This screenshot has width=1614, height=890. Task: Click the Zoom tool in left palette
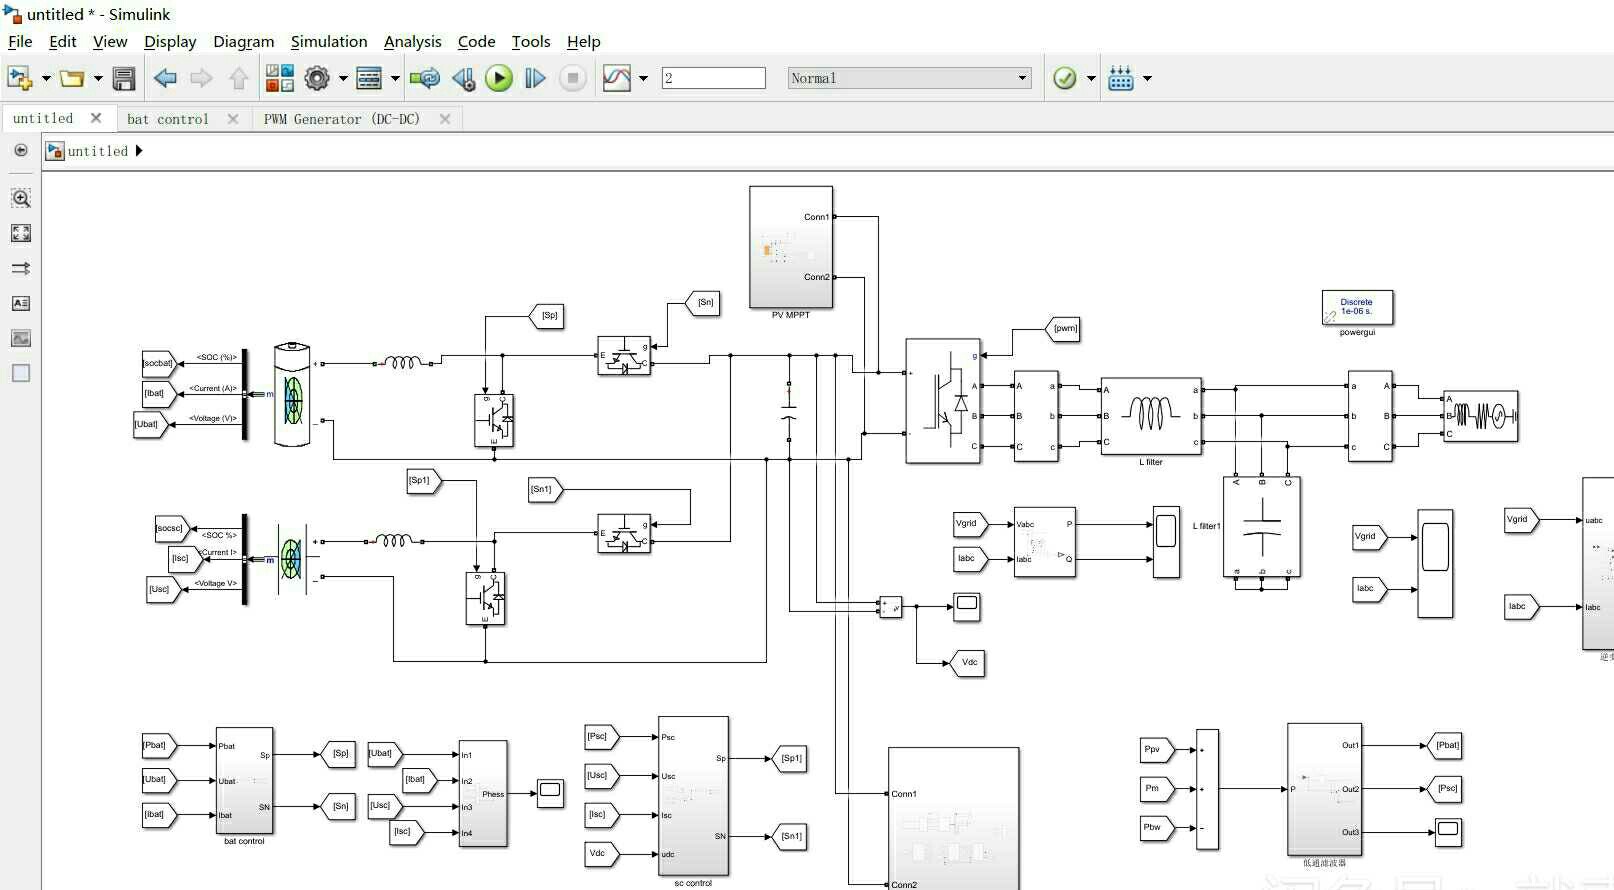tap(21, 198)
